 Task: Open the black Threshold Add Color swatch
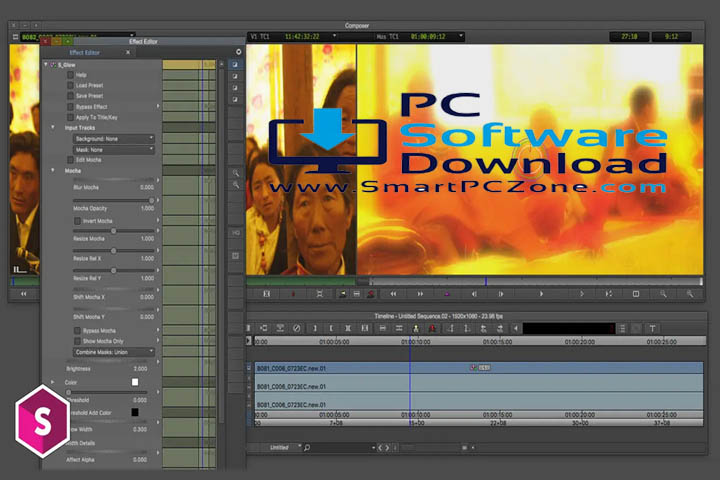coord(135,412)
